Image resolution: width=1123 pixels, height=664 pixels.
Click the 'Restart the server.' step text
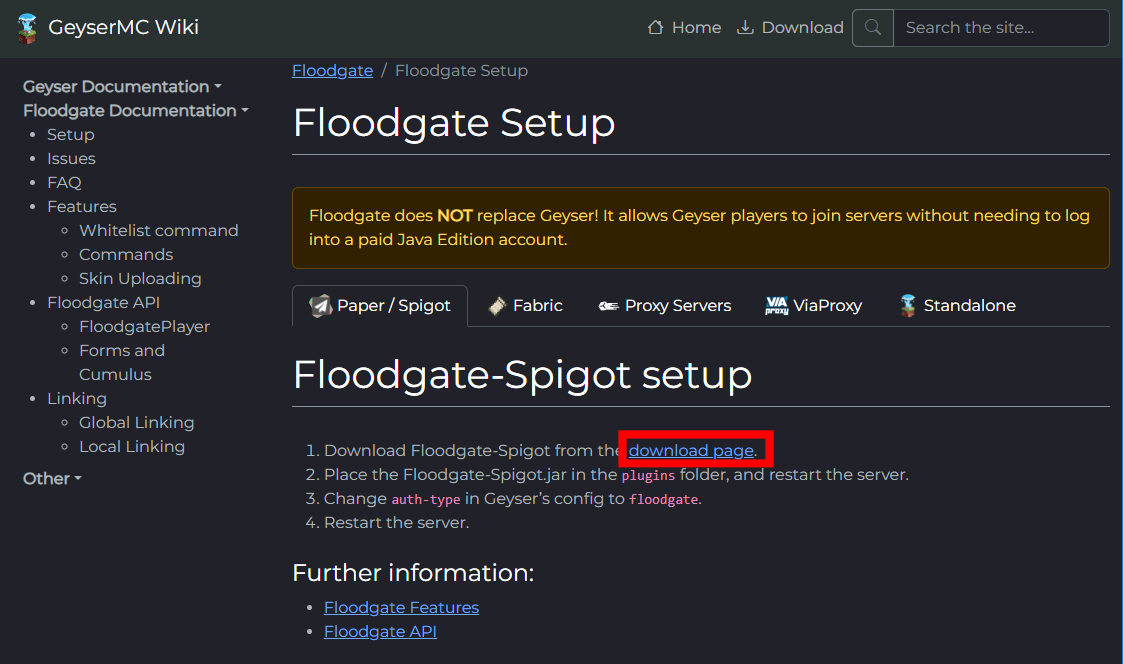point(396,523)
